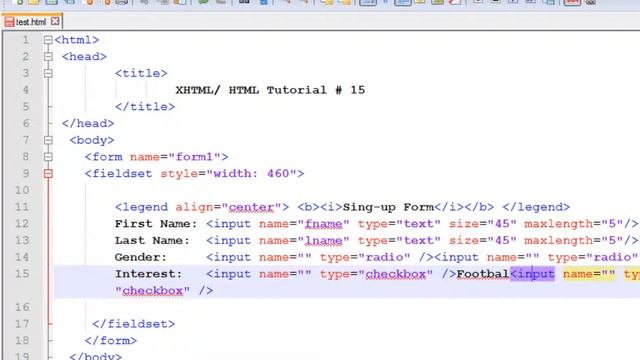The width and height of the screenshot is (640, 360).
Task: Click the wrapped "checkbox" value below line 15
Action: click(152, 291)
